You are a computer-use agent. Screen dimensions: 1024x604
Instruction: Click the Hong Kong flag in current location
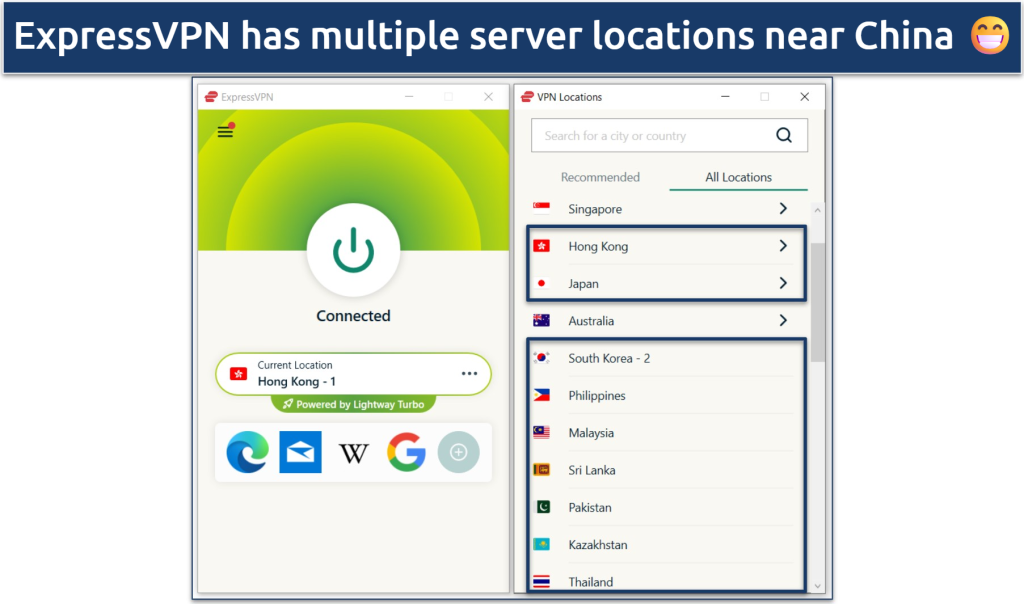(238, 374)
